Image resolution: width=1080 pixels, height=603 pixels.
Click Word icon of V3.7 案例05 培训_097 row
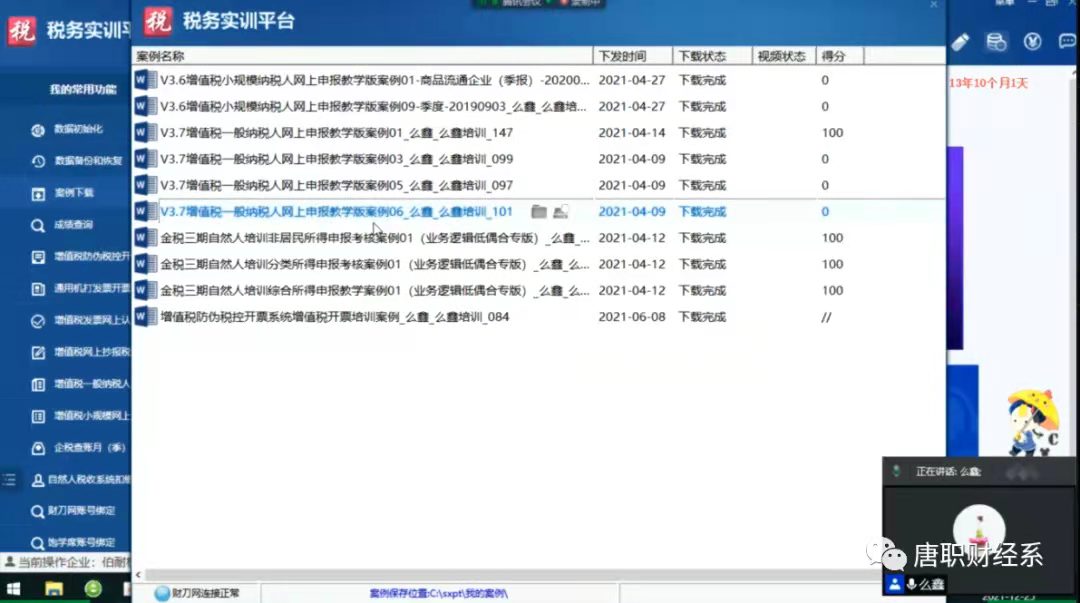[x=145, y=185]
